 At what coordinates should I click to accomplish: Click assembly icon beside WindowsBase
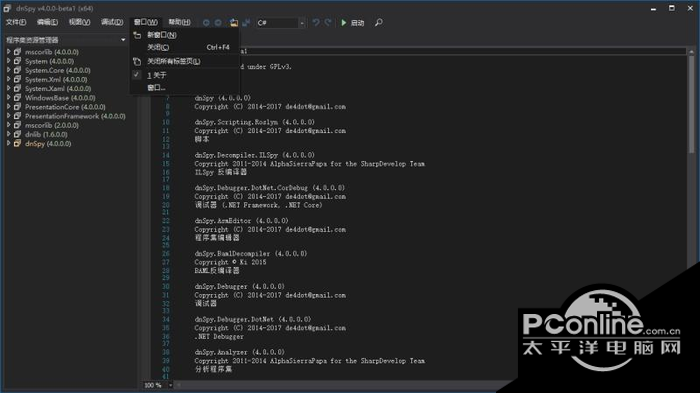click(17, 98)
